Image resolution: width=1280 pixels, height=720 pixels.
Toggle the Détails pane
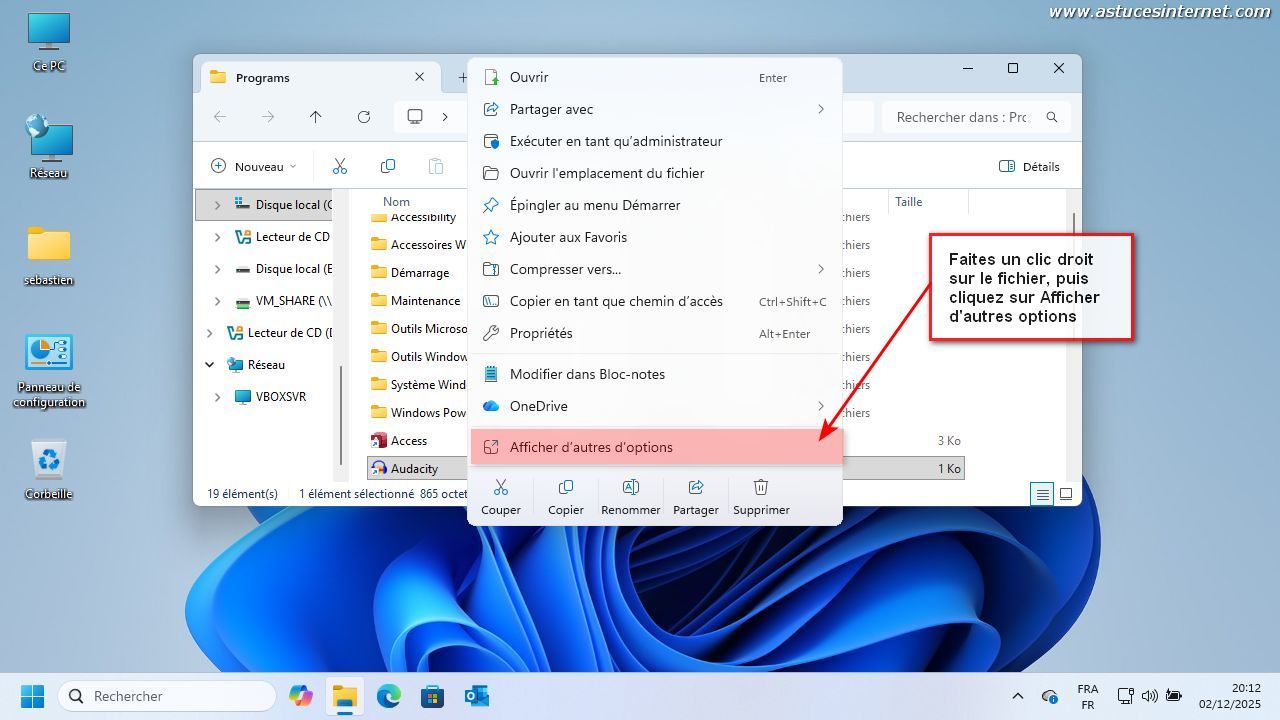pyautogui.click(x=1029, y=167)
